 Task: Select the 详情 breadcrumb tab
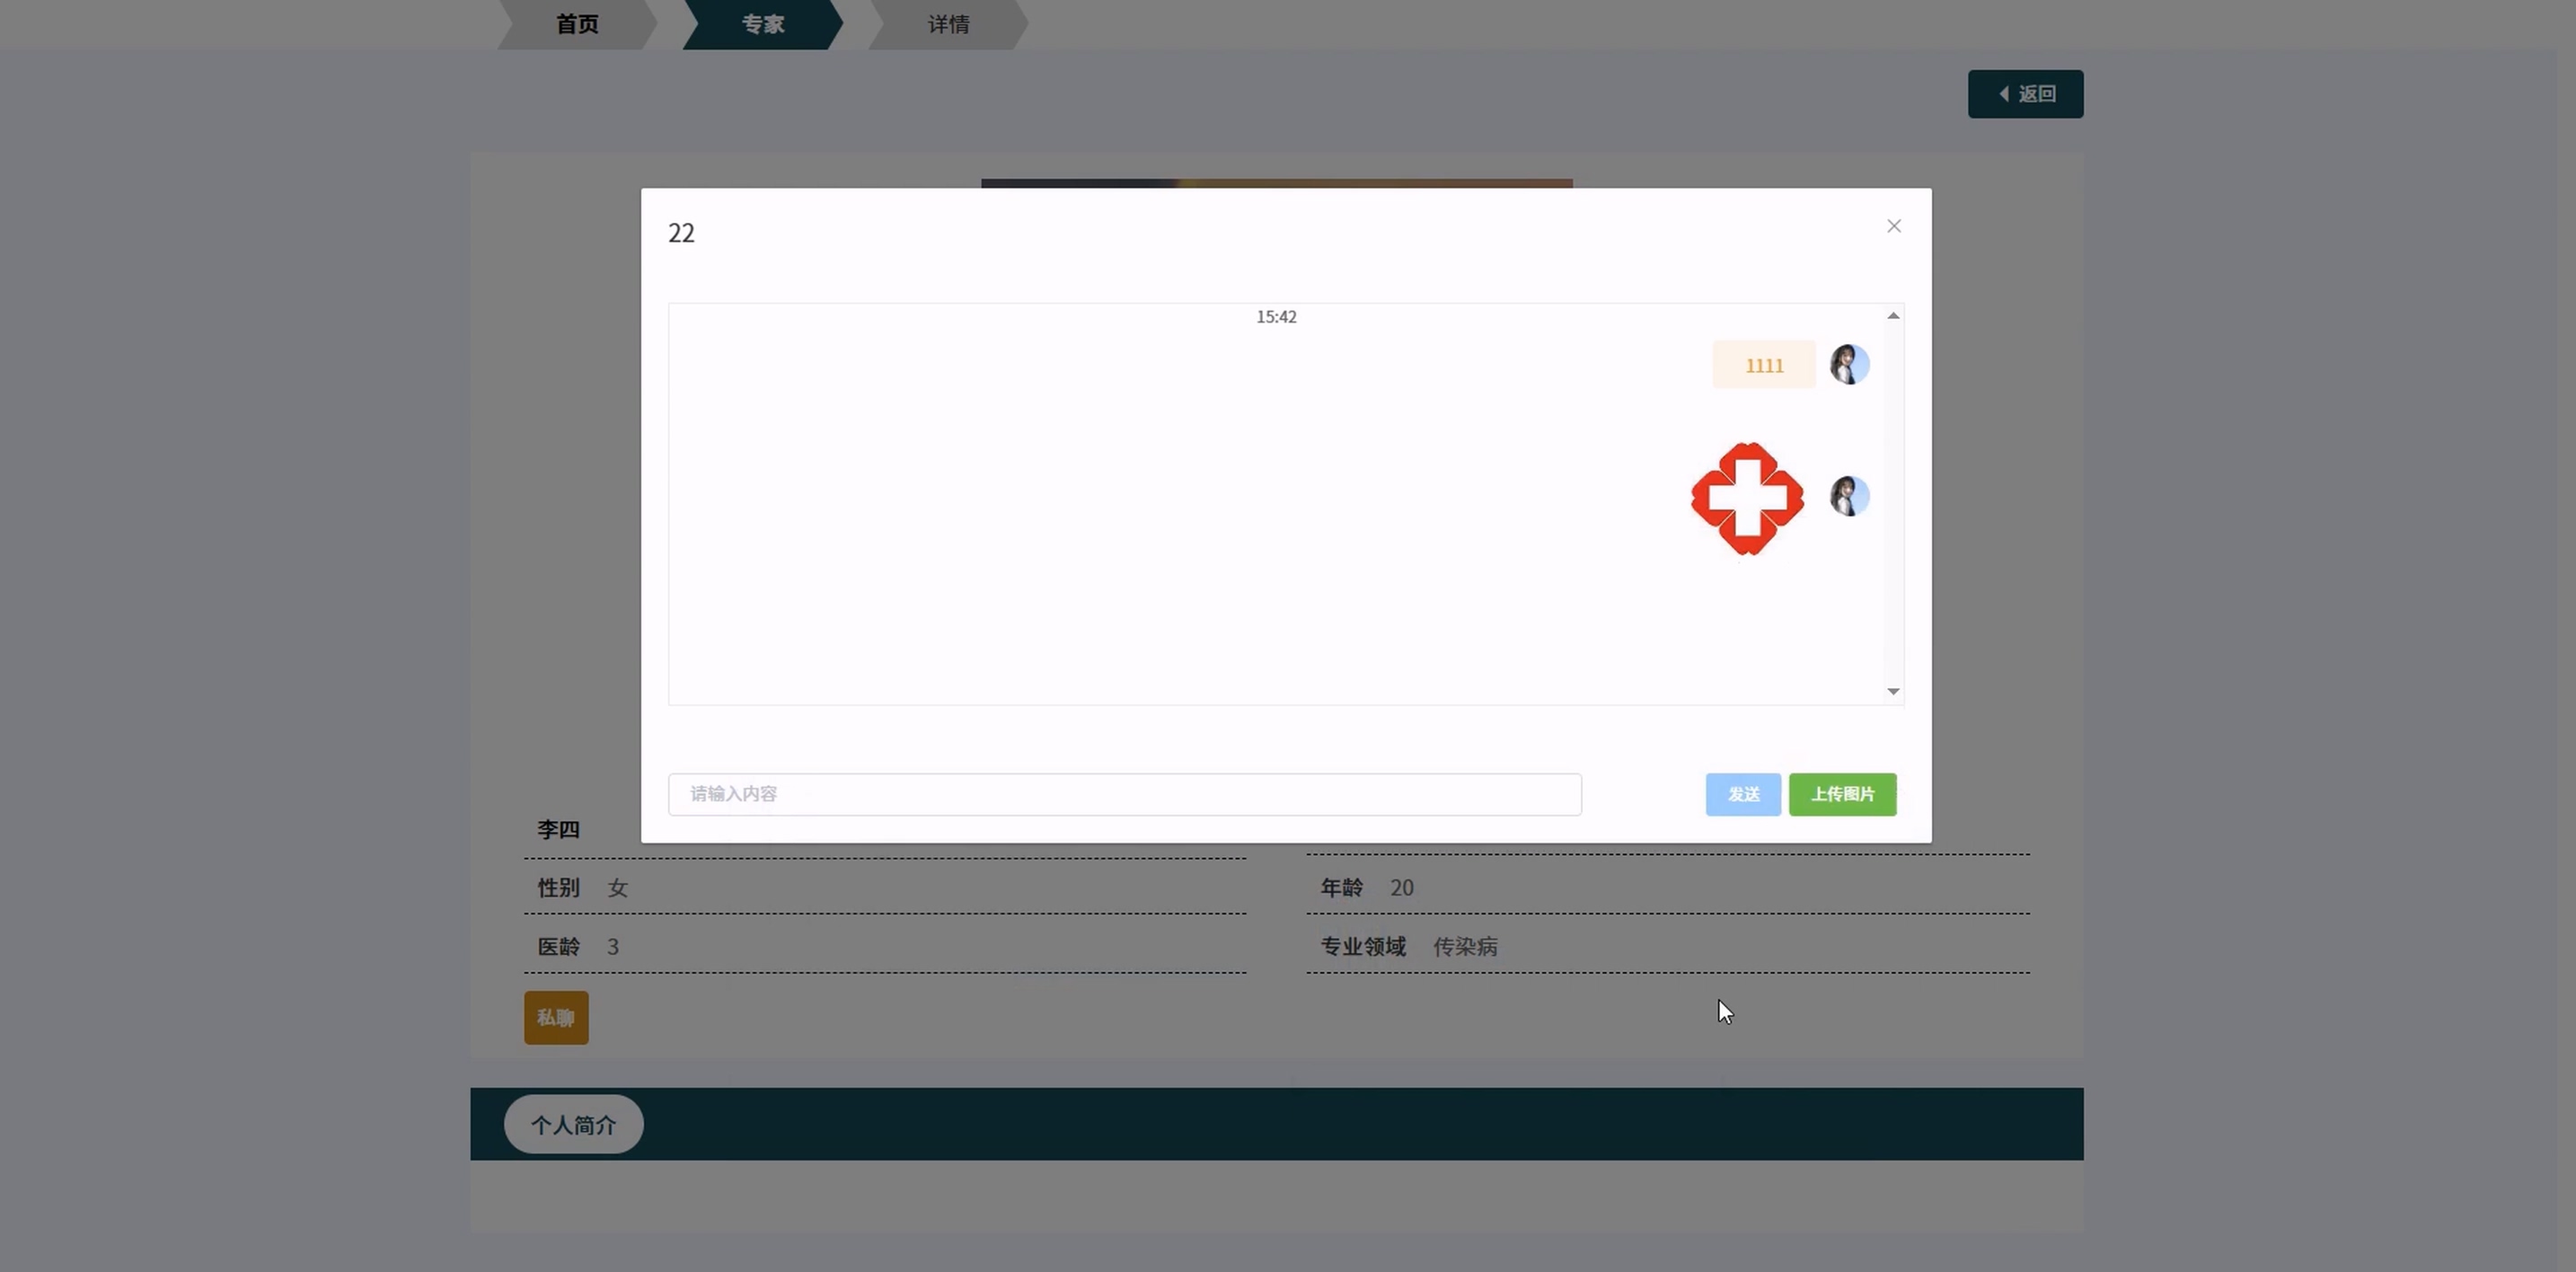pyautogui.click(x=948, y=24)
